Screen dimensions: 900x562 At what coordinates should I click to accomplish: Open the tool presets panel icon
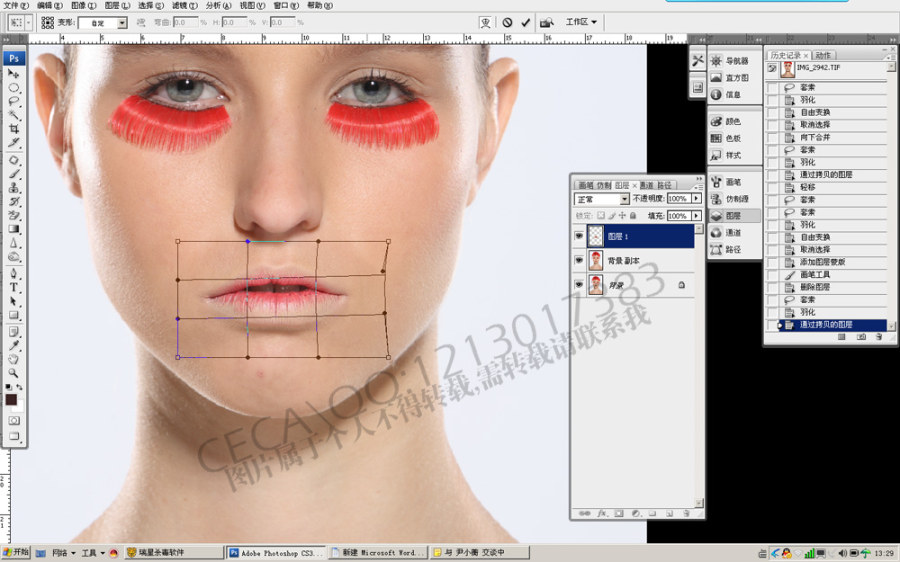click(x=697, y=61)
